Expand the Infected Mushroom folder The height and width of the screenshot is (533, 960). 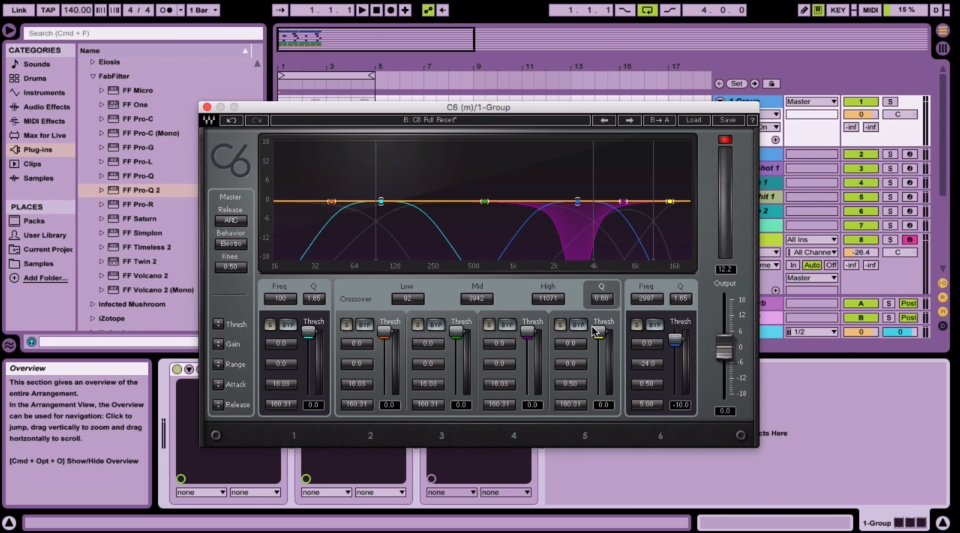coord(93,304)
